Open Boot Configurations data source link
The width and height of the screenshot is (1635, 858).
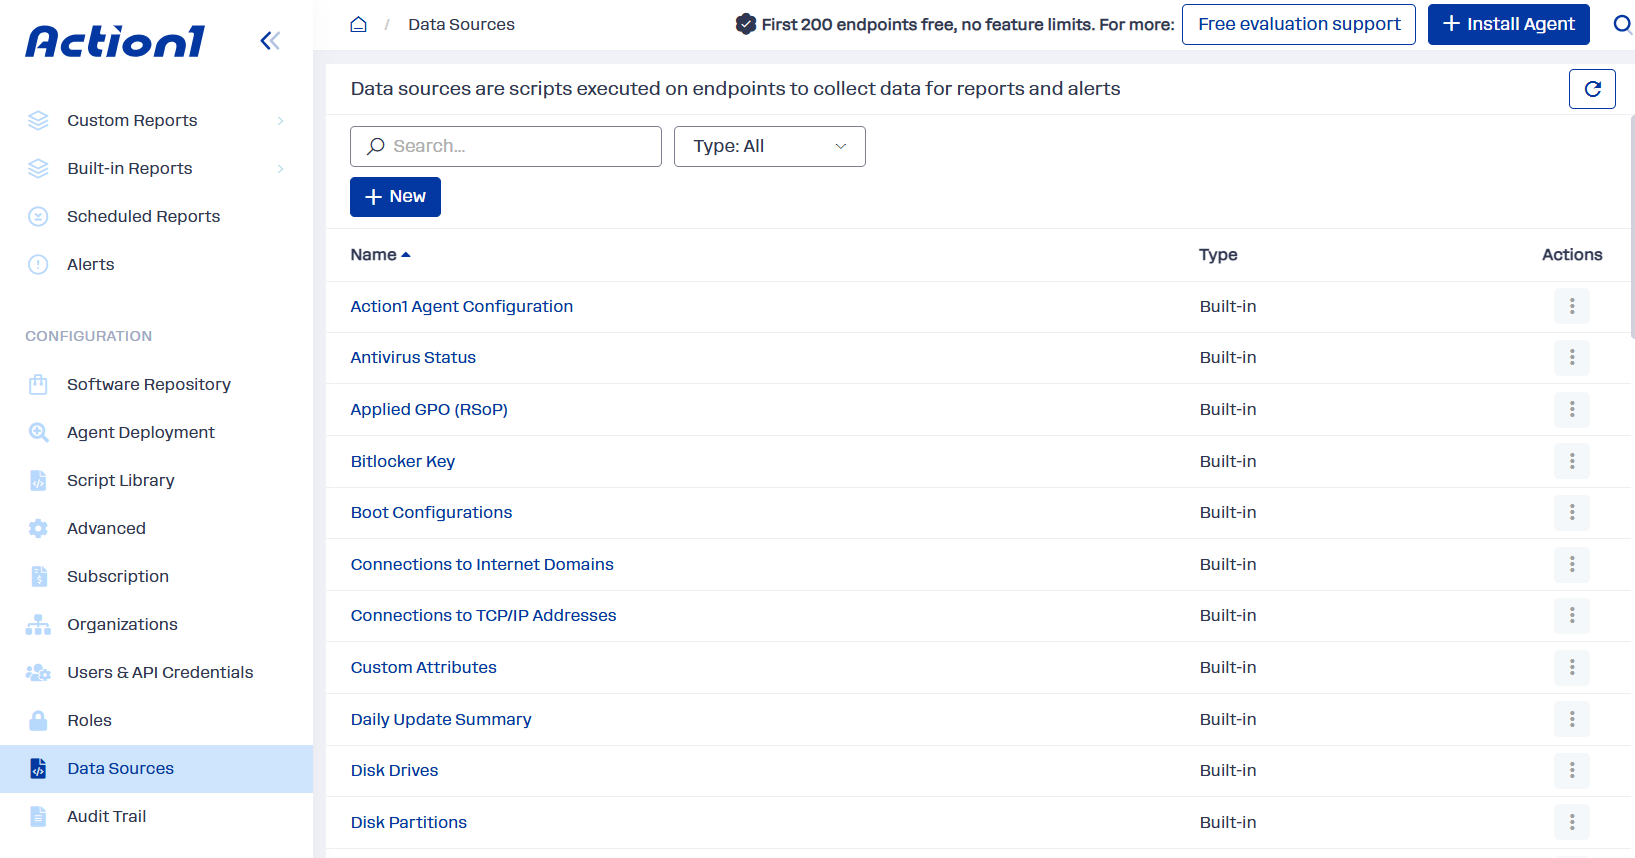[x=431, y=512]
